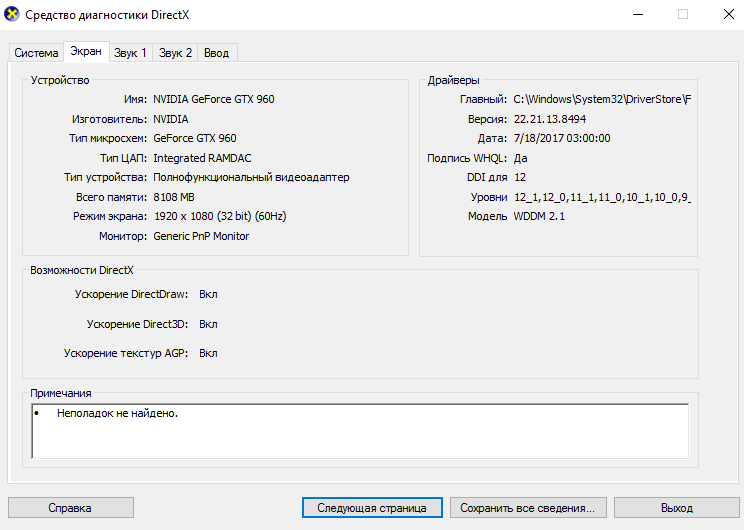Click driver version 22.21.13.8494
This screenshot has width=744, height=530.
[x=550, y=119]
